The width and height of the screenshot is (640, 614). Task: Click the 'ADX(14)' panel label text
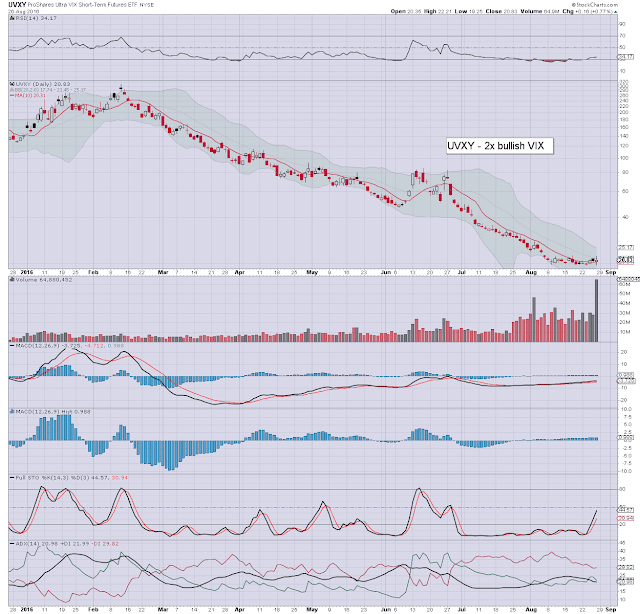[27, 543]
